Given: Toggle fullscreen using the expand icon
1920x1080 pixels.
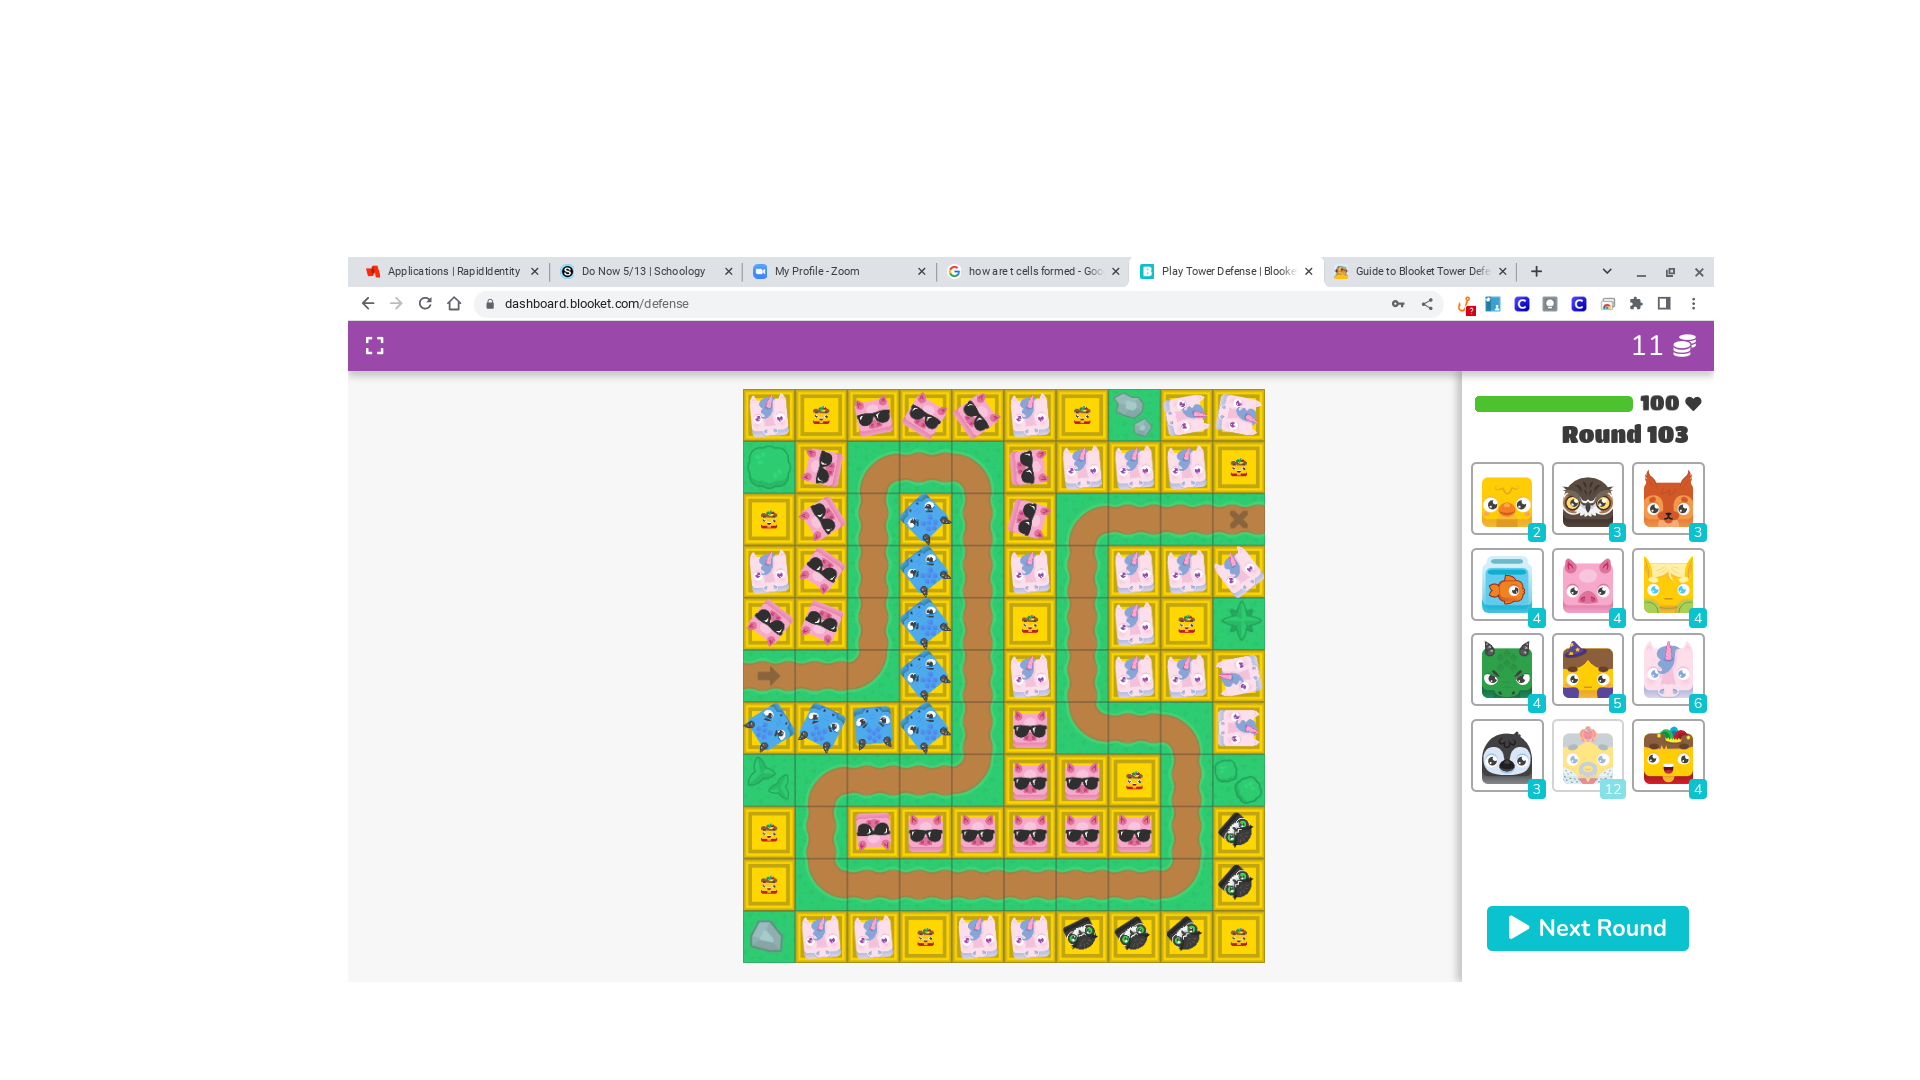Looking at the screenshot, I should [x=375, y=345].
